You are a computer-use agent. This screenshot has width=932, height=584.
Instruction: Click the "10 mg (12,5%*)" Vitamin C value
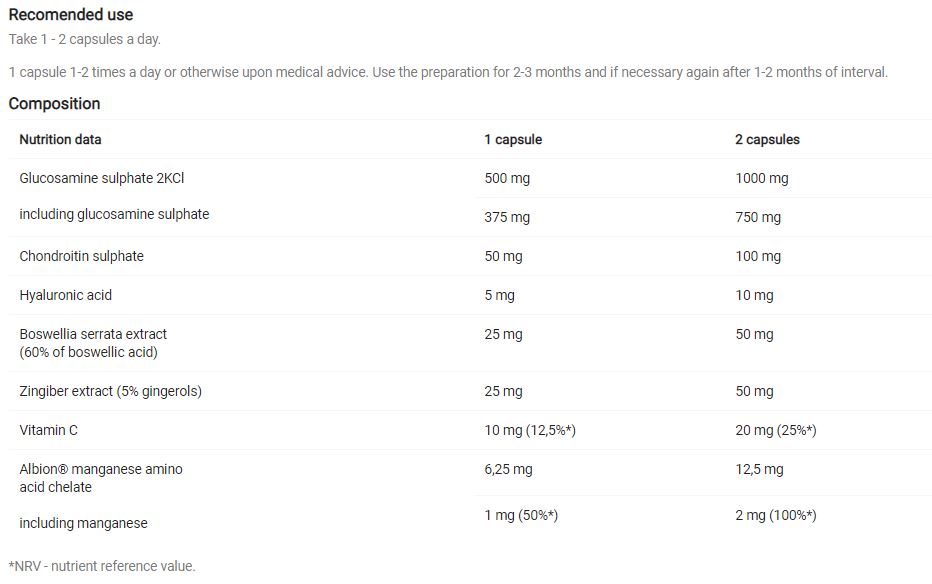coord(530,430)
